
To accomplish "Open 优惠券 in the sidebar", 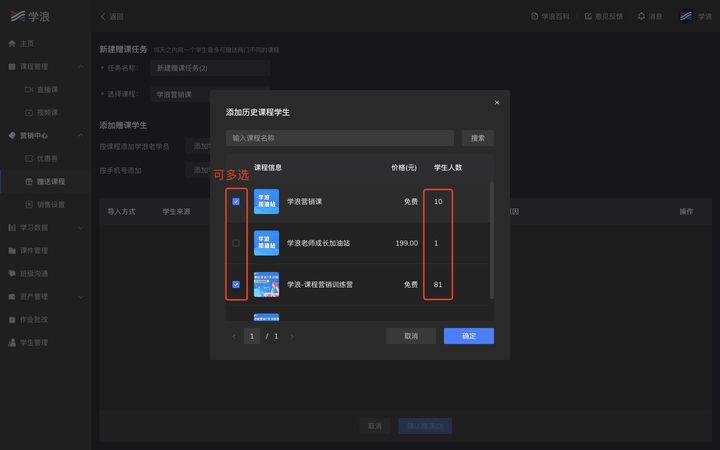I will point(47,158).
